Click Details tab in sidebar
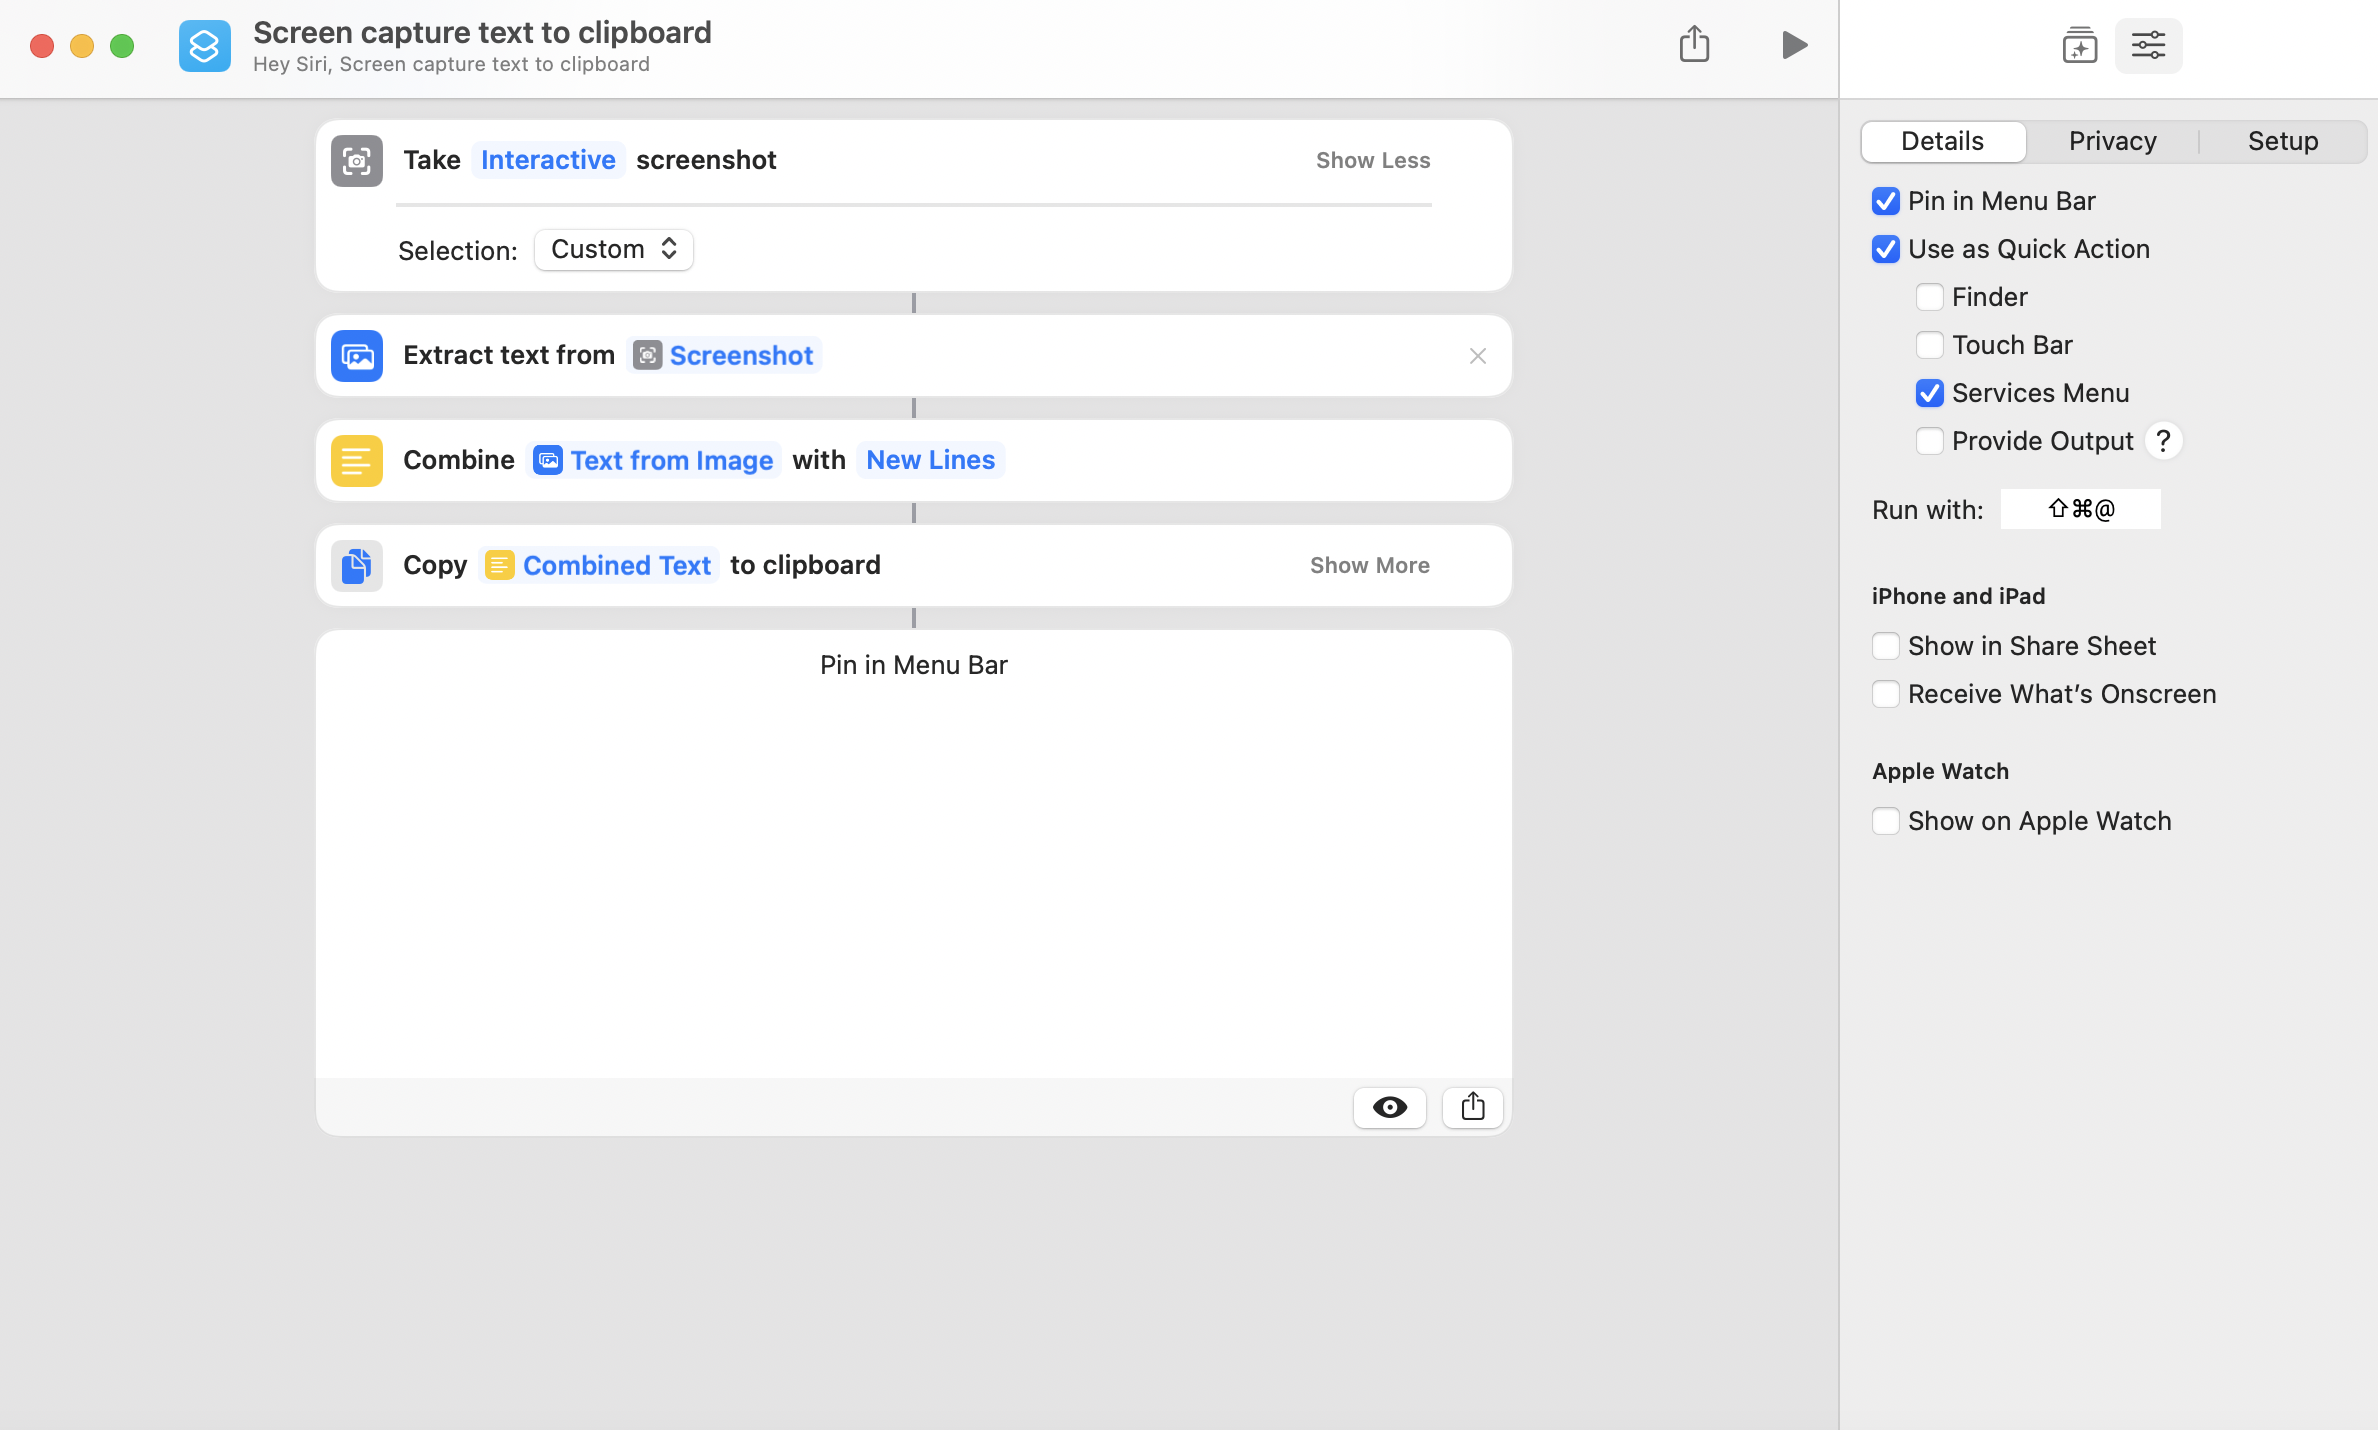Viewport: 2378px width, 1430px height. [1943, 139]
